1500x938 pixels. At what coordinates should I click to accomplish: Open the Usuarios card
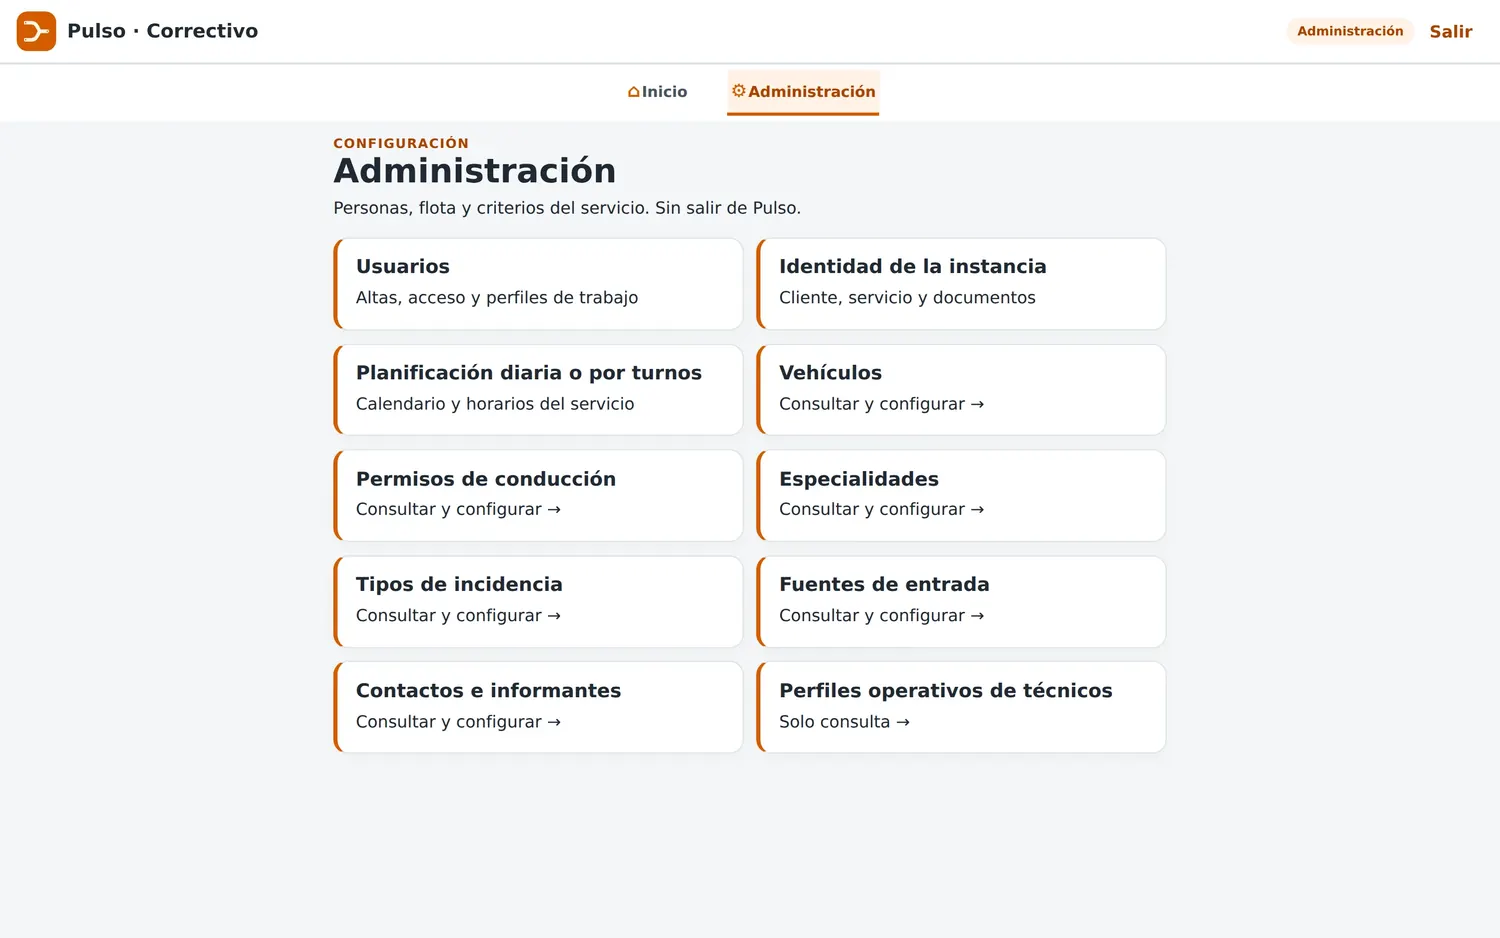(x=538, y=284)
